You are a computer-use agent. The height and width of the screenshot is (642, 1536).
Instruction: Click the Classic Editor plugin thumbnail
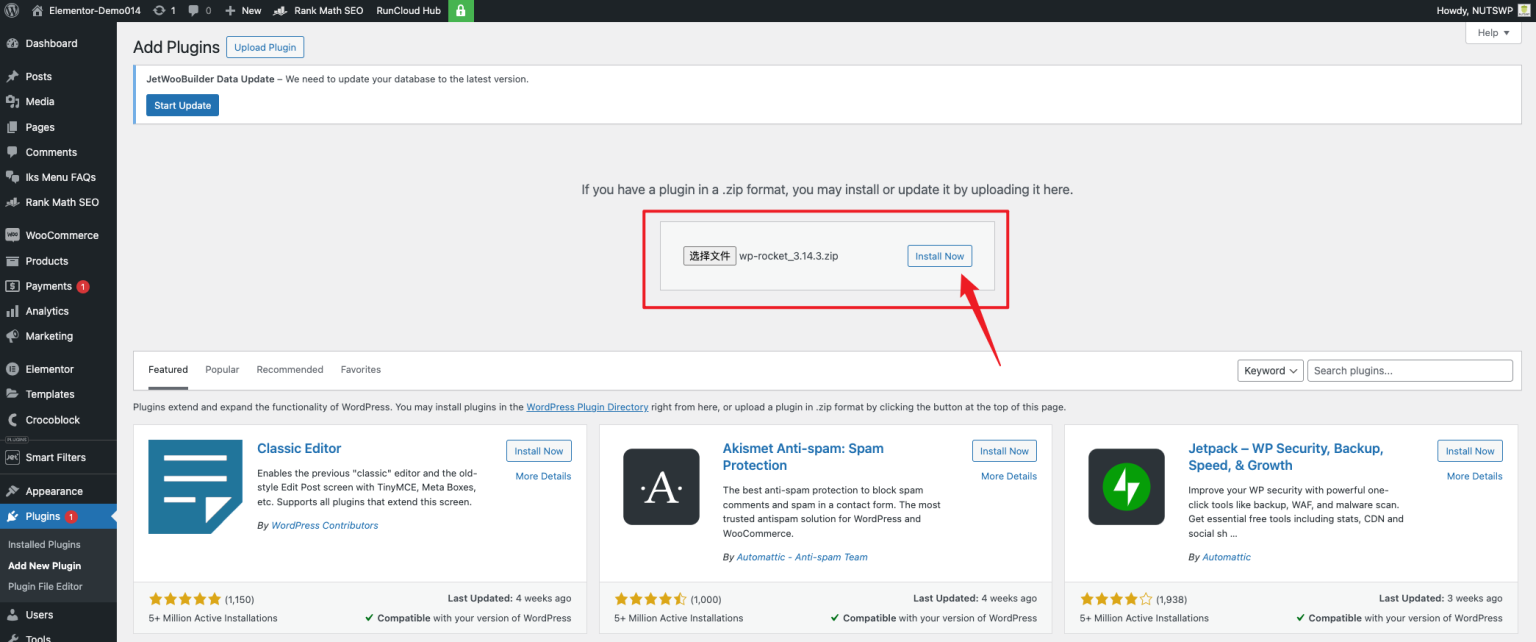pyautogui.click(x=195, y=487)
